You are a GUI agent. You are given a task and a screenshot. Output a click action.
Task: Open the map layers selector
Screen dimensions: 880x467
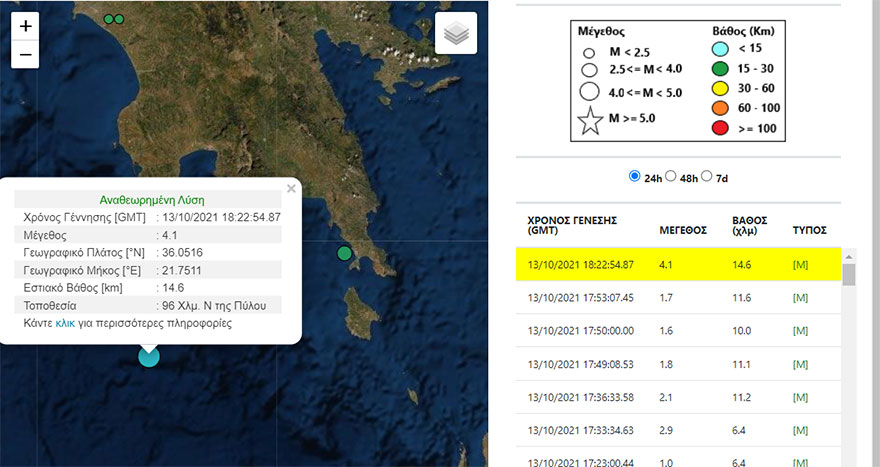coord(456,34)
